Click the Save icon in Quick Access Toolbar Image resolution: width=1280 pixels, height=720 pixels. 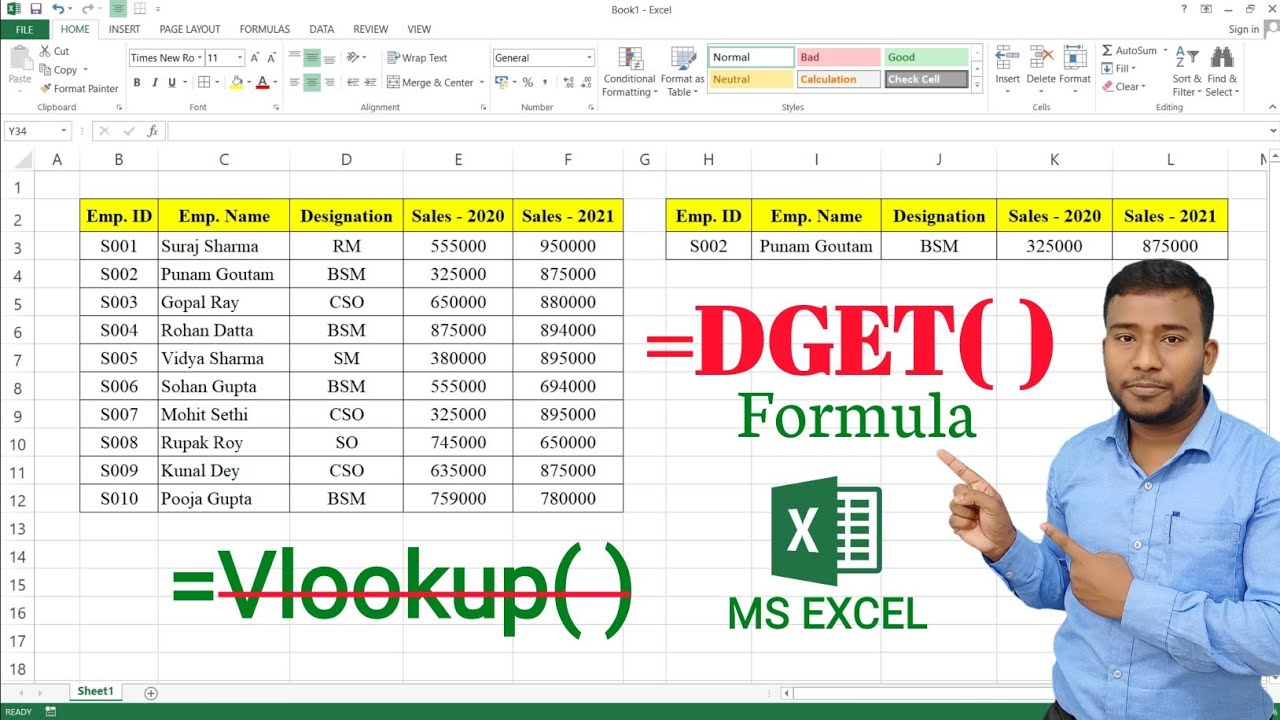pyautogui.click(x=36, y=9)
